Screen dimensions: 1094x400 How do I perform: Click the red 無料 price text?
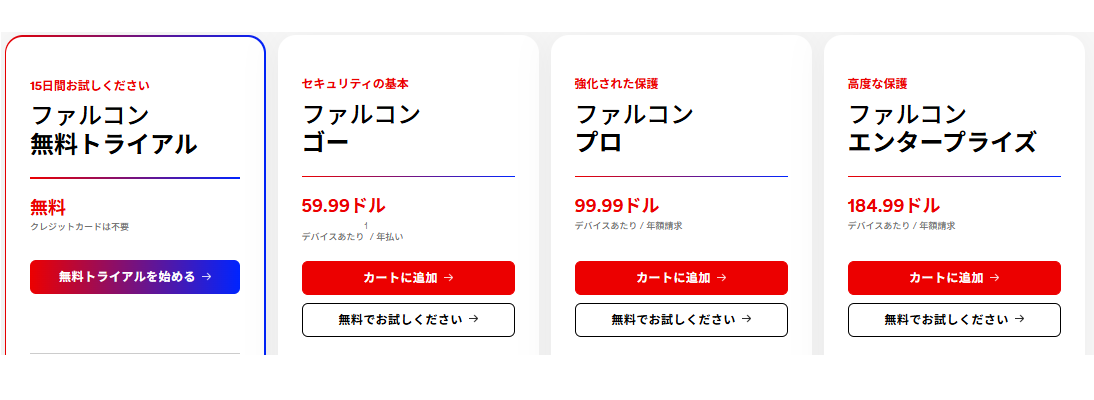[48, 208]
